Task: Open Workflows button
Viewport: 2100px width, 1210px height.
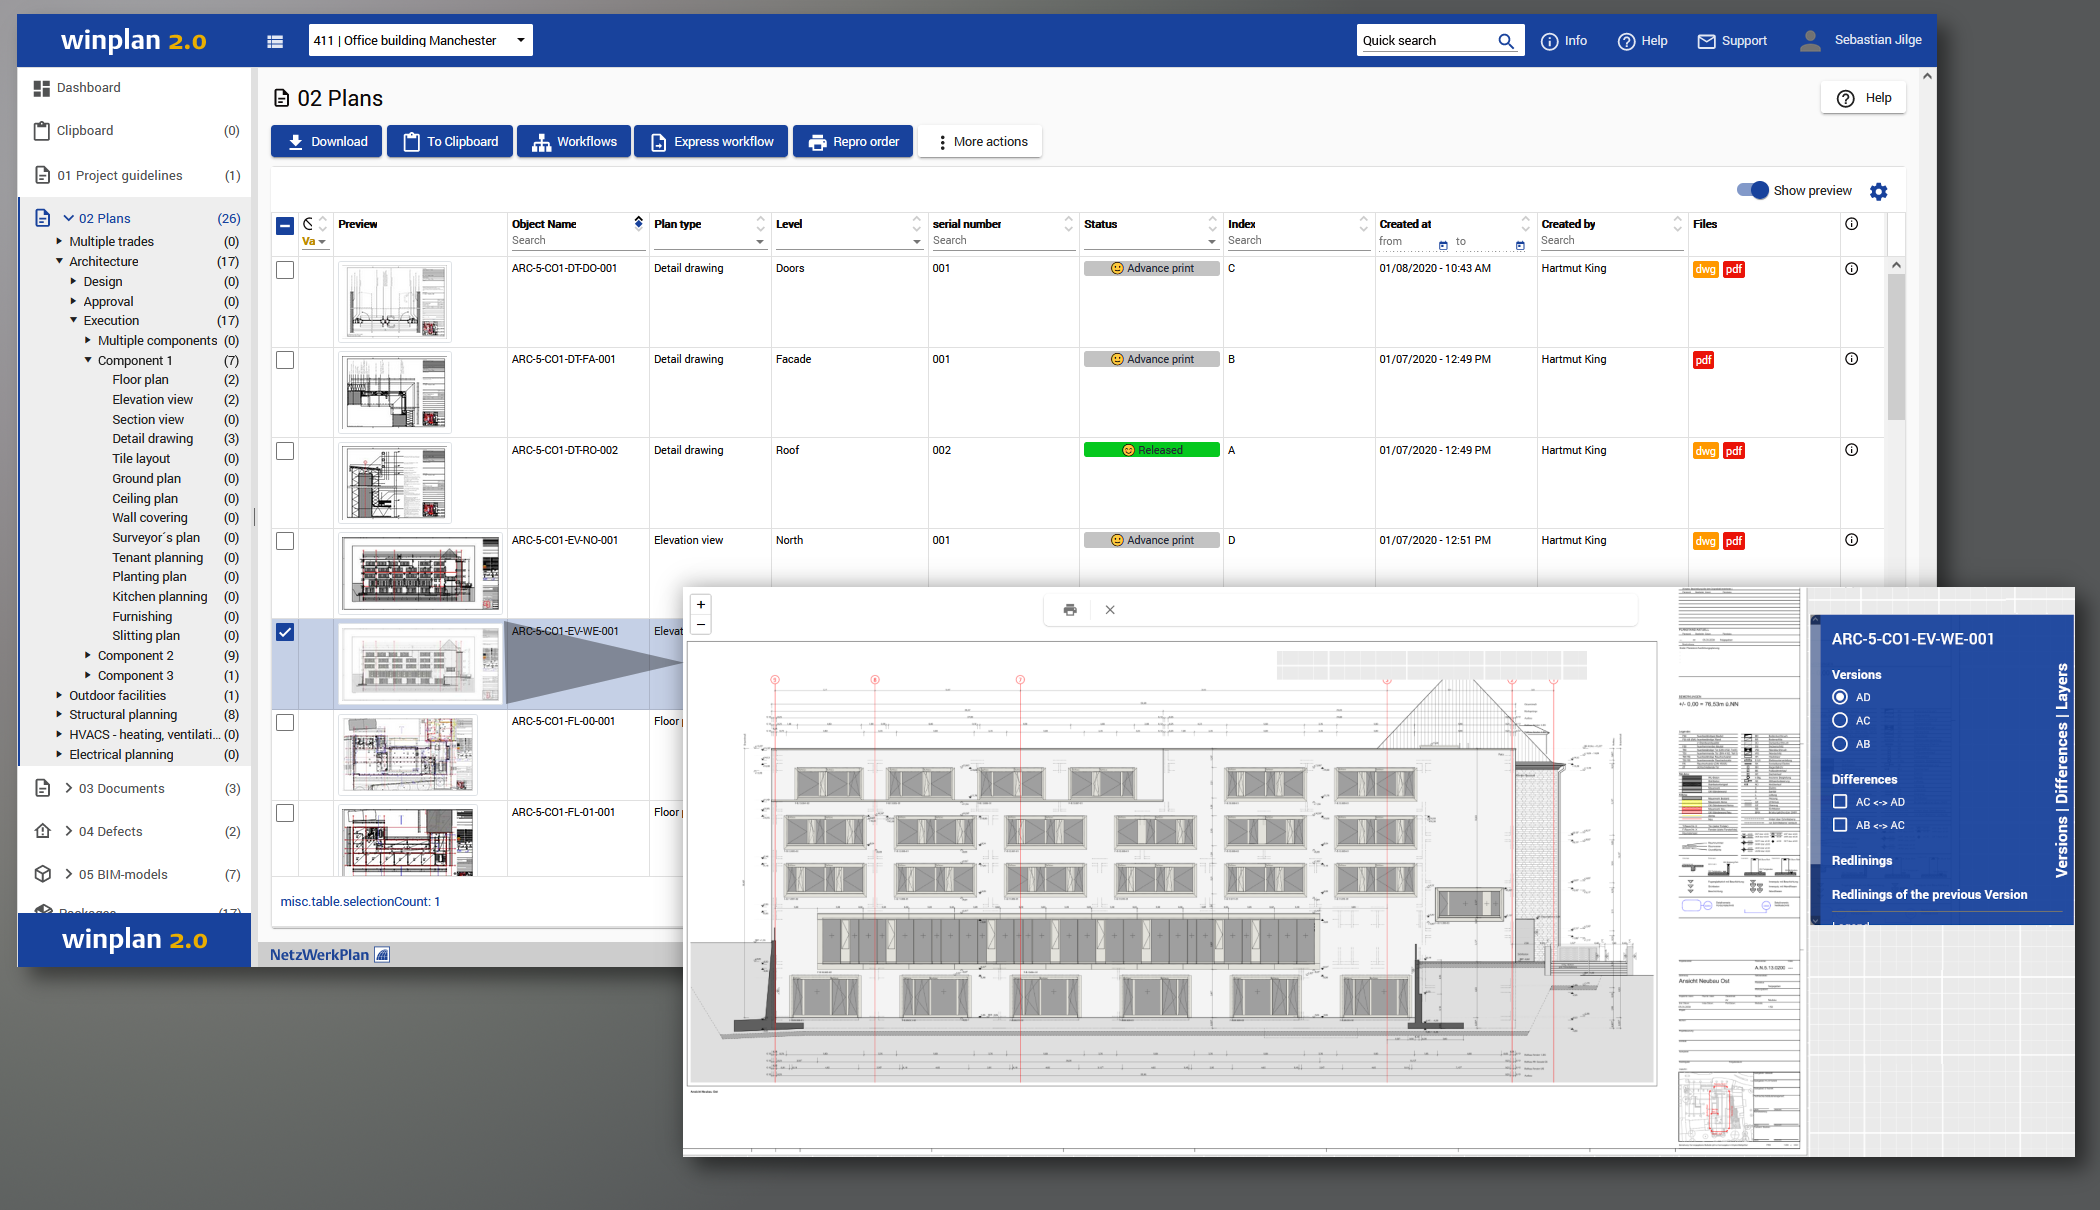Action: (x=574, y=142)
